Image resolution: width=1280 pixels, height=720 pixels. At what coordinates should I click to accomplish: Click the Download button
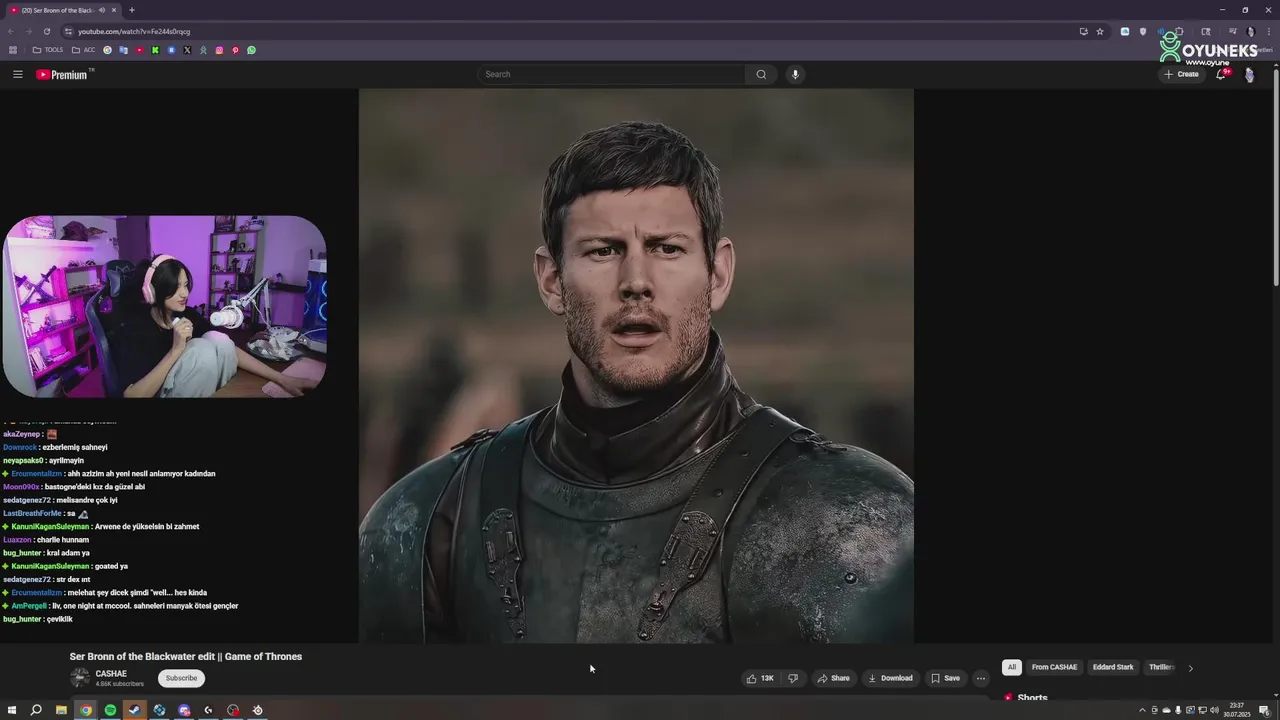pos(890,678)
